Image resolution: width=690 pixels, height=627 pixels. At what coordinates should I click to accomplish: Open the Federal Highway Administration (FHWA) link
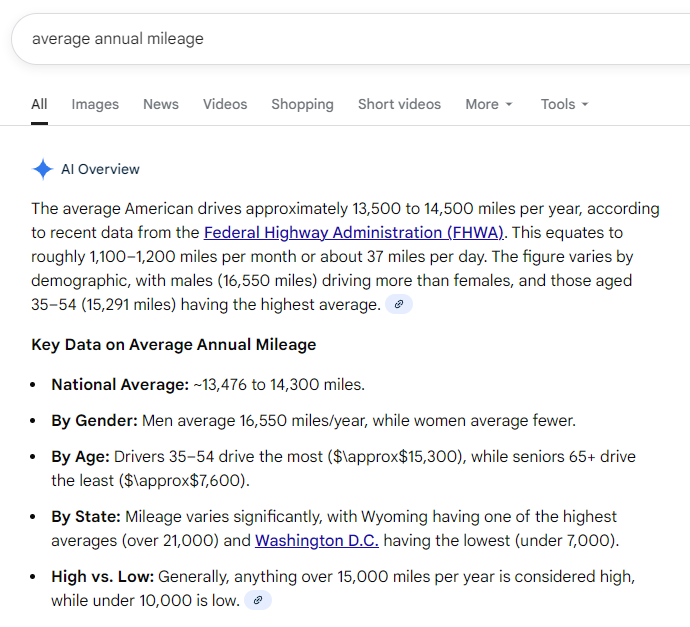pos(353,232)
